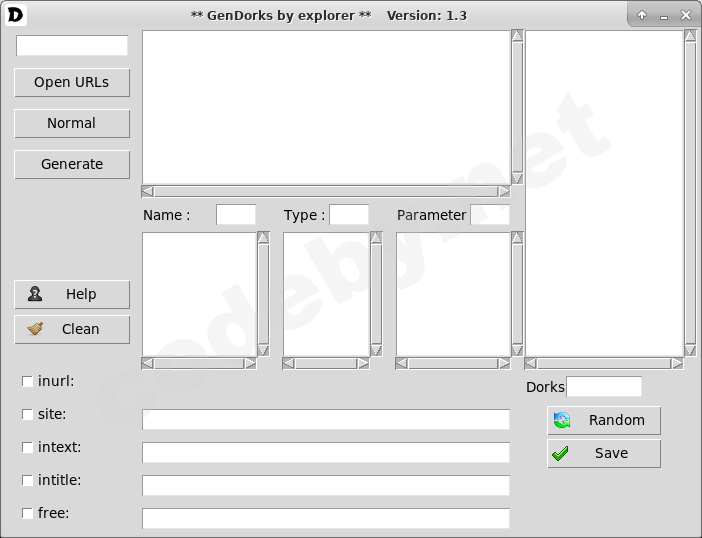Click Dorks list scroll left arrow
The height and width of the screenshot is (538, 702).
coord(531,363)
